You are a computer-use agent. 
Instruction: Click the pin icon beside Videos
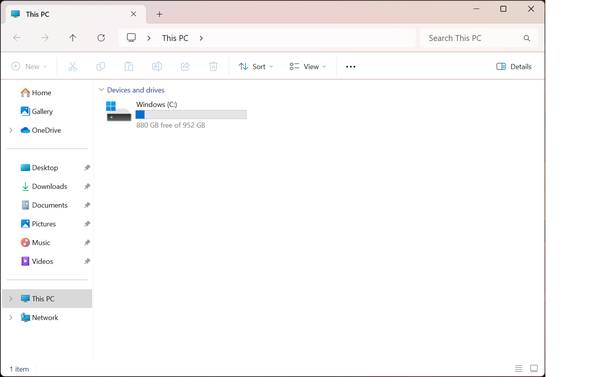tap(87, 261)
